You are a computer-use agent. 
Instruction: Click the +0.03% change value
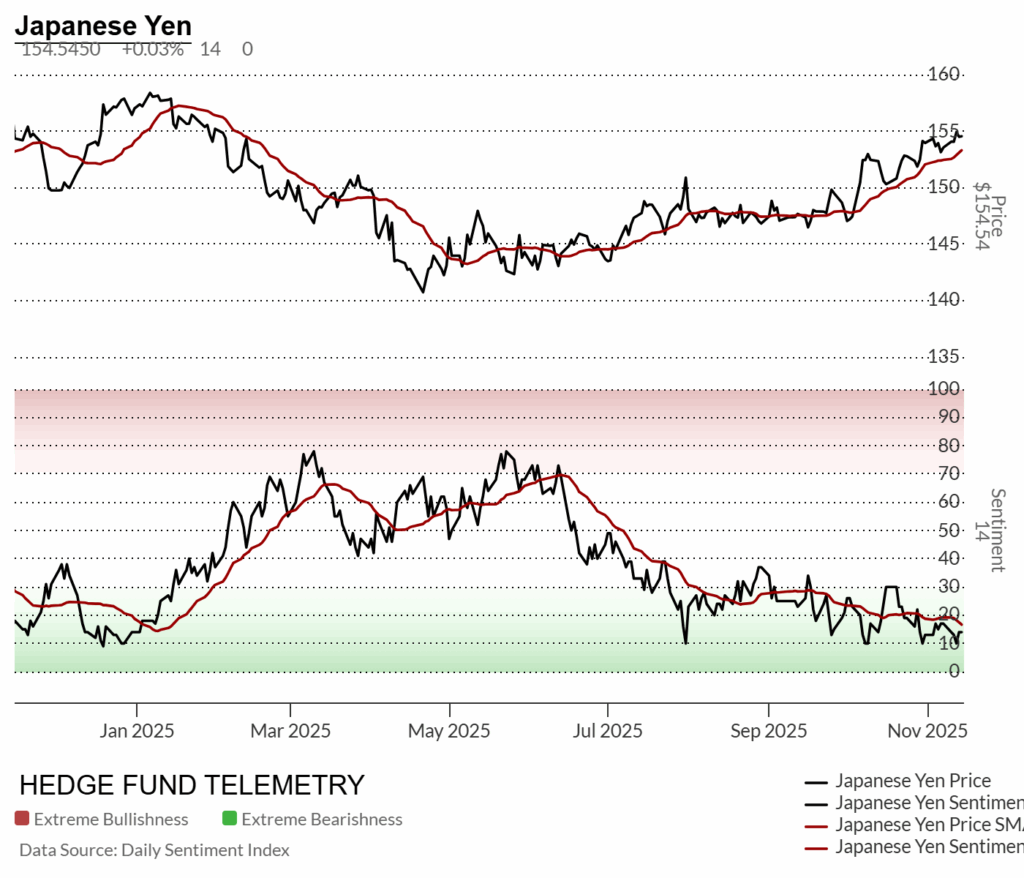[153, 49]
